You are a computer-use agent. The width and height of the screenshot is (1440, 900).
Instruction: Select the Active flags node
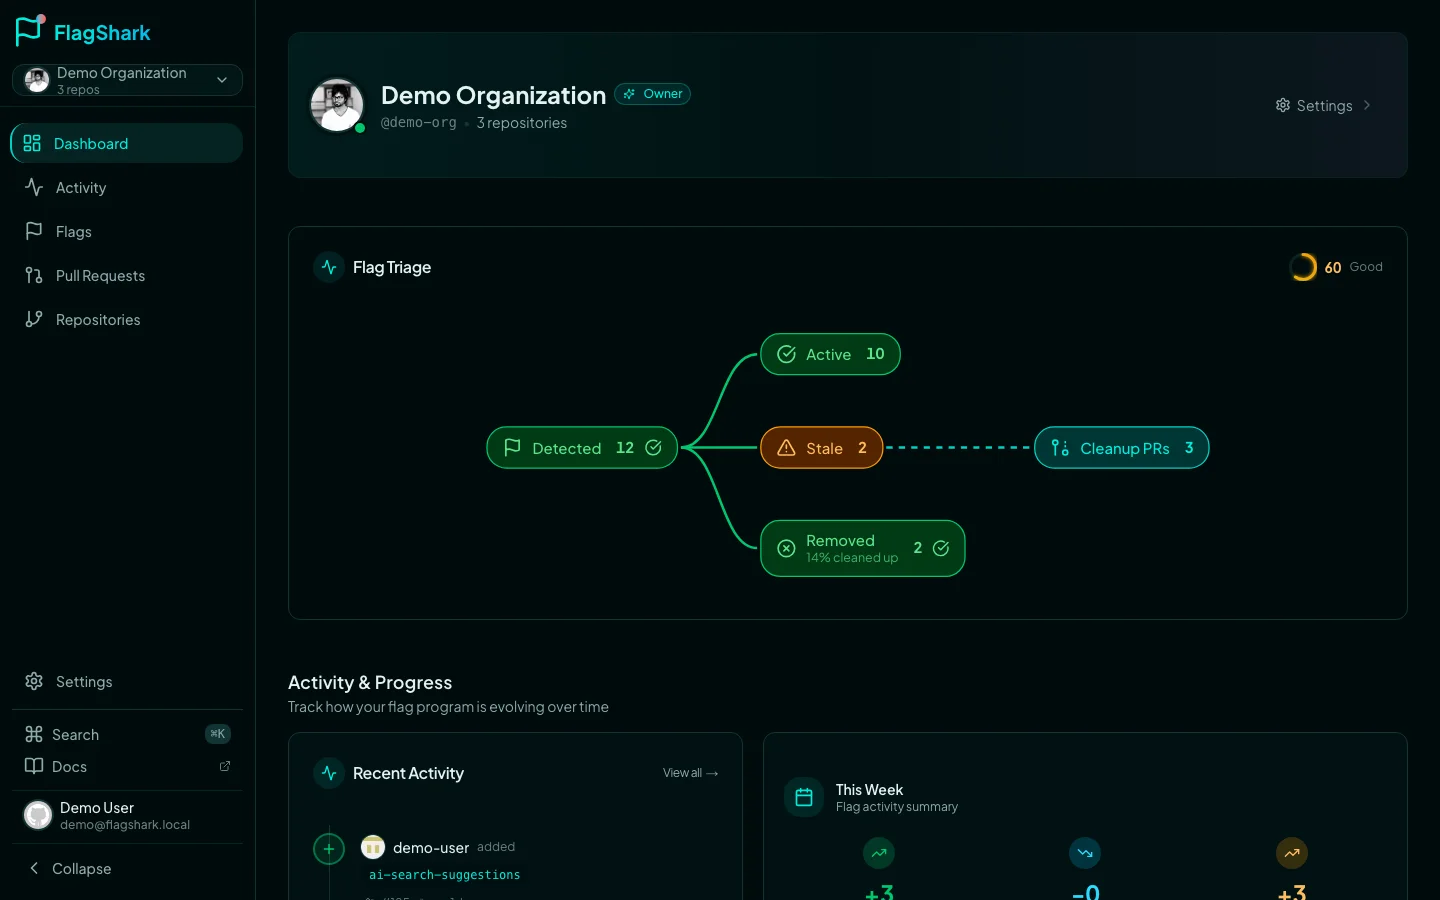coord(830,354)
